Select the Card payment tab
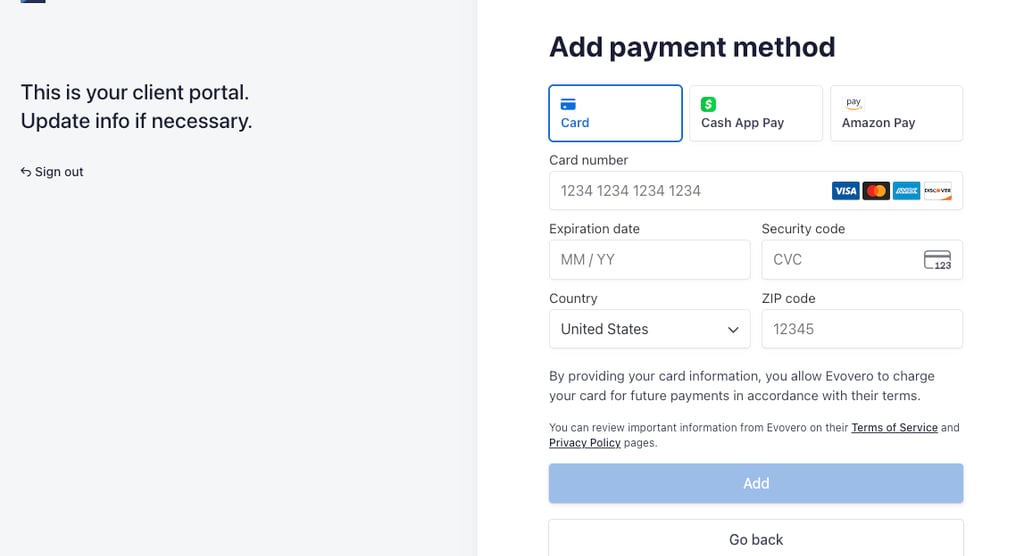Image resolution: width=1024 pixels, height=556 pixels. [x=615, y=113]
